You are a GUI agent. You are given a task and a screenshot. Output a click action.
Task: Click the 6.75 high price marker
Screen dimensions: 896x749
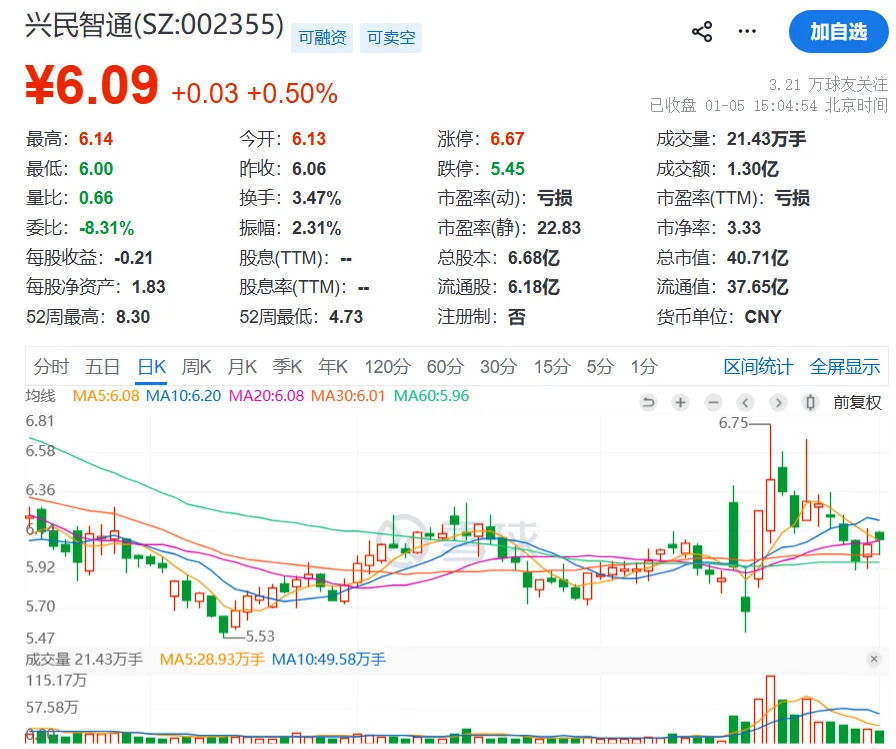(733, 423)
